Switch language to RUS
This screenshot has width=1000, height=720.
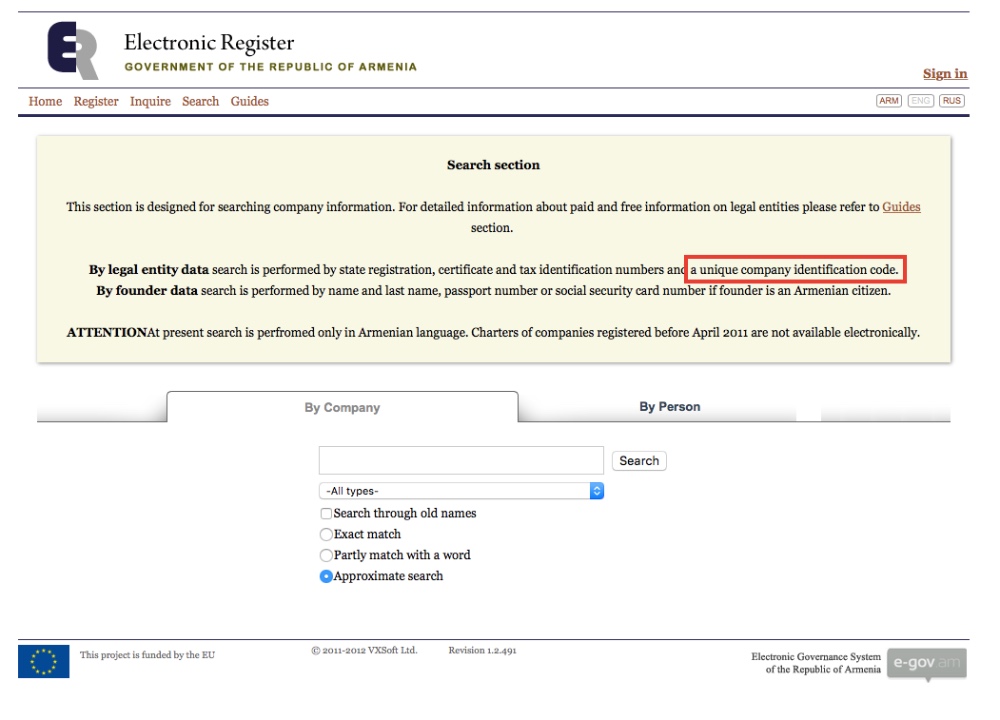pos(952,101)
